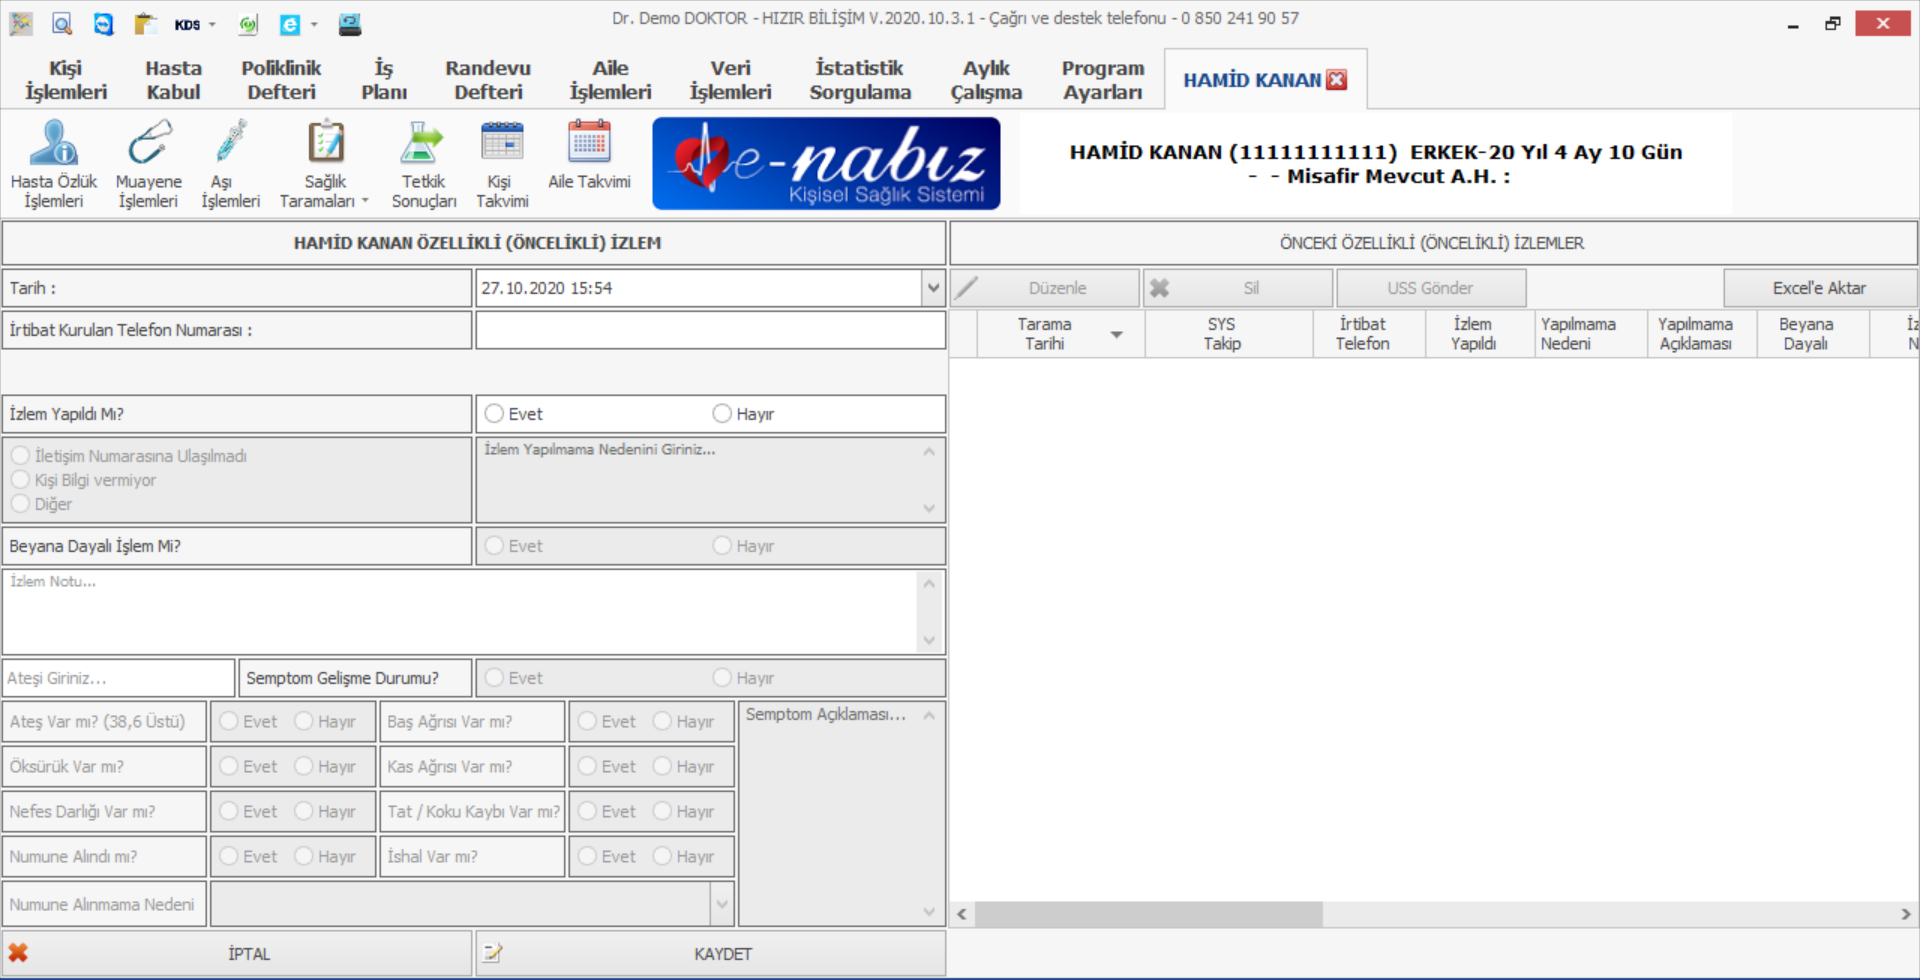
Task: Open Numune Alınmama Nedeni dropdown
Action: [x=722, y=904]
